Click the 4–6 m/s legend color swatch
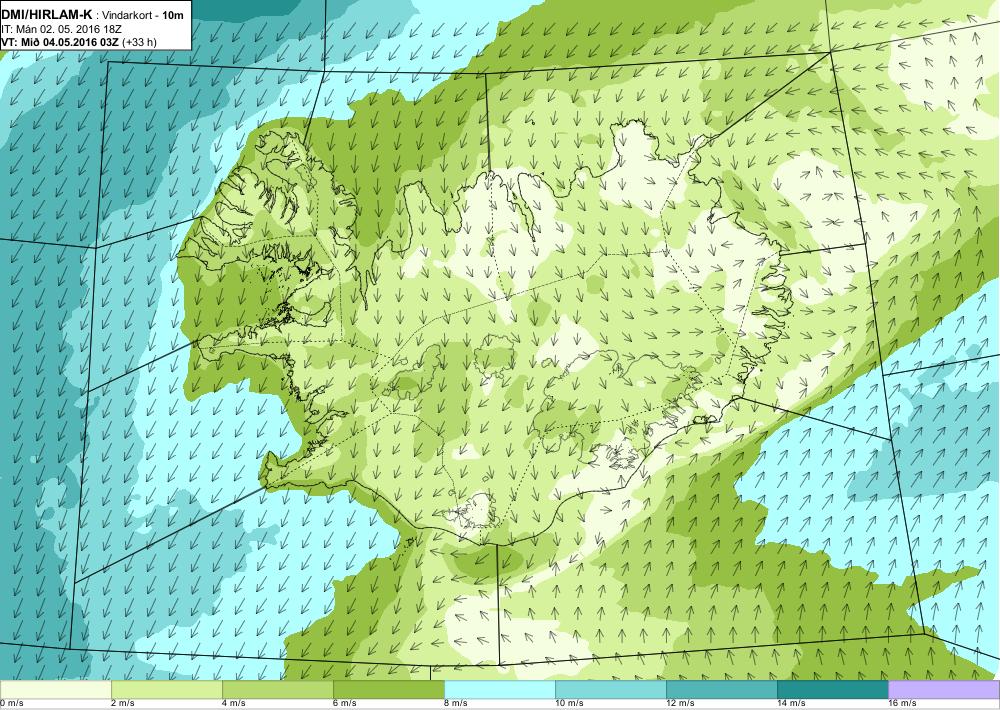The height and width of the screenshot is (710, 1000). coord(277,690)
